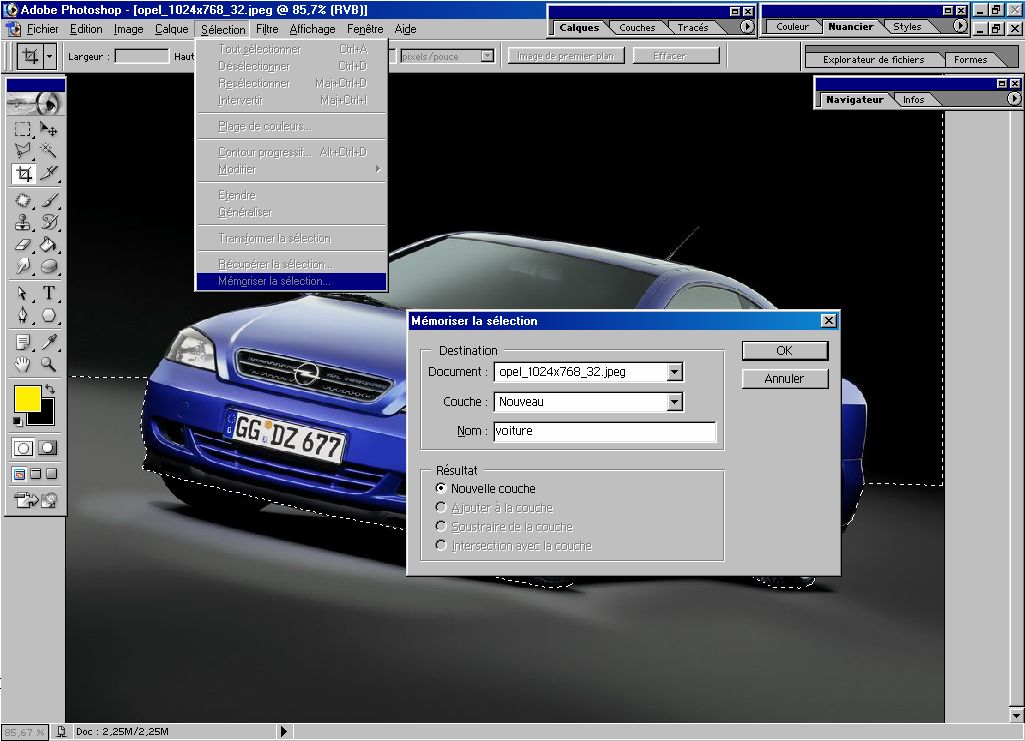Select the Slice tool
1025x741 pixels.
click(48, 174)
